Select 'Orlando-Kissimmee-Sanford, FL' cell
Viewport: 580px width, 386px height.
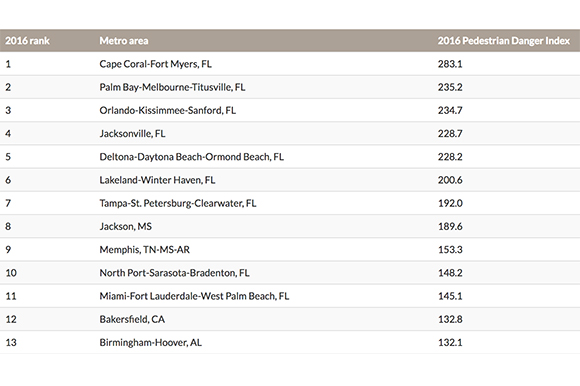[x=168, y=110]
